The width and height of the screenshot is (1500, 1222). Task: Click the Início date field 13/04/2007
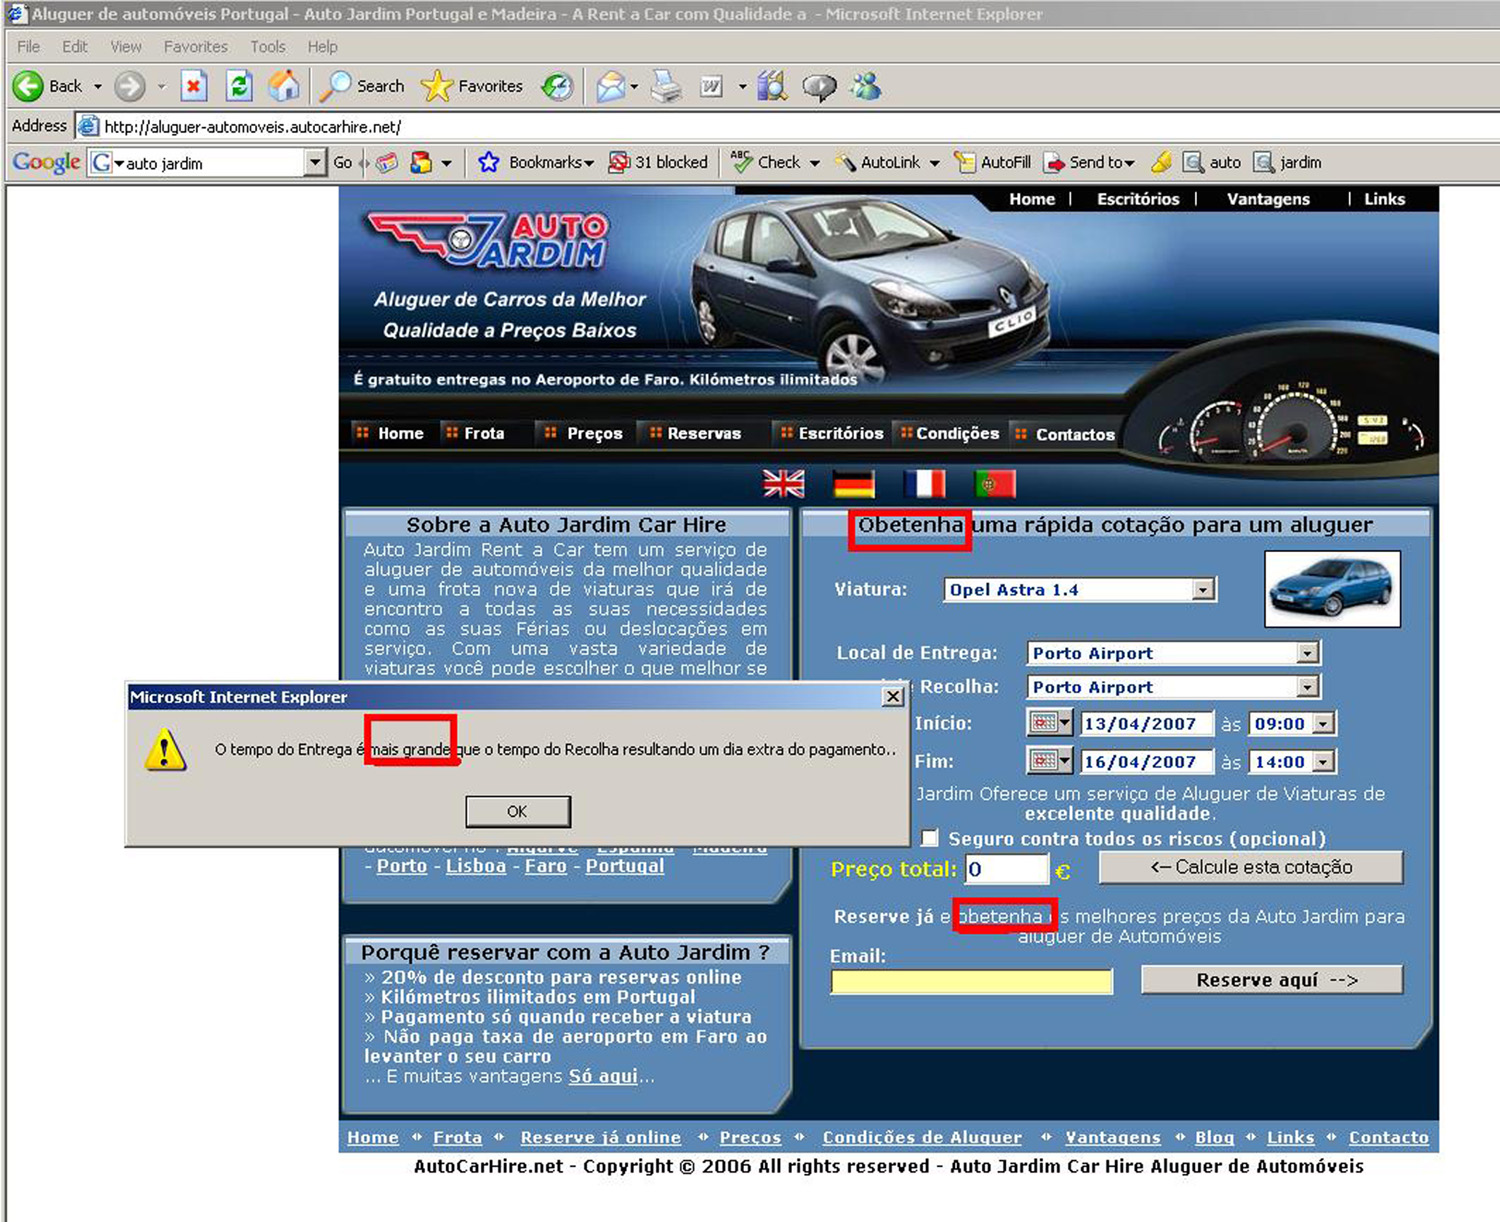1146,724
